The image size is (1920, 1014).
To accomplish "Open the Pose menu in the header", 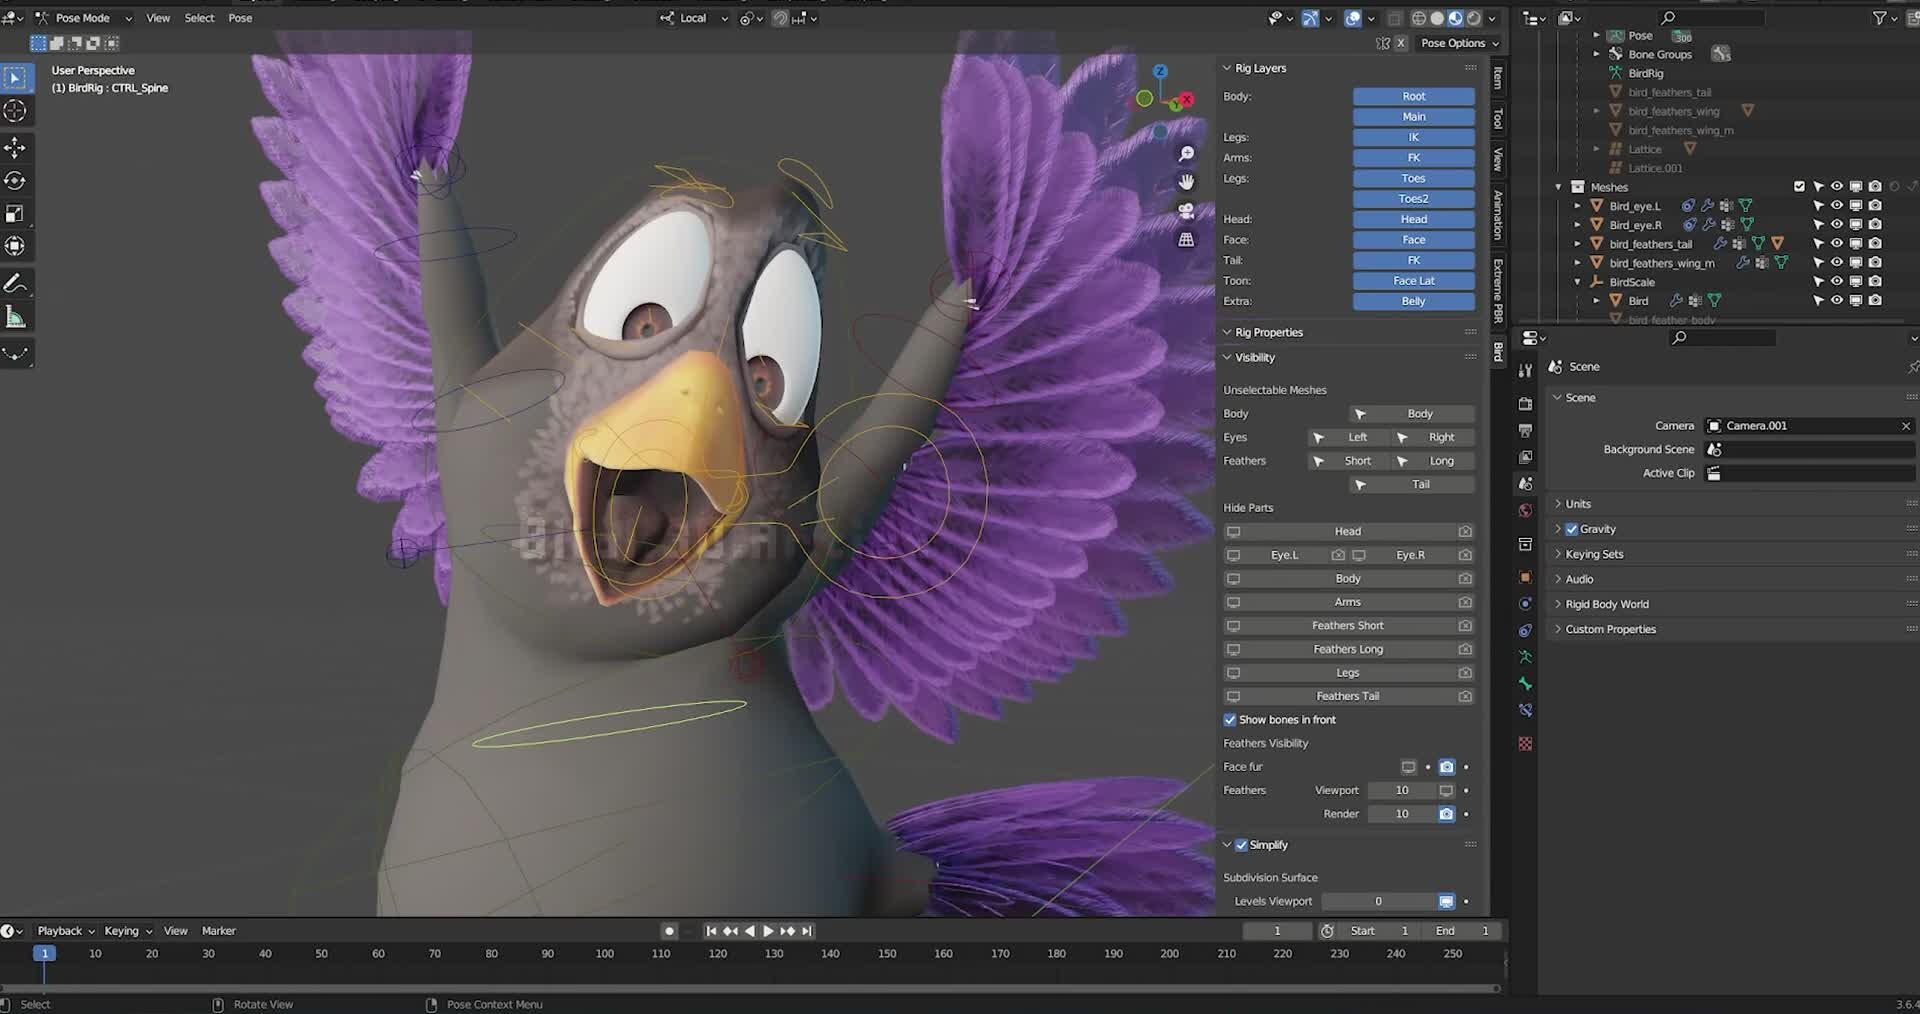I will click(x=240, y=18).
